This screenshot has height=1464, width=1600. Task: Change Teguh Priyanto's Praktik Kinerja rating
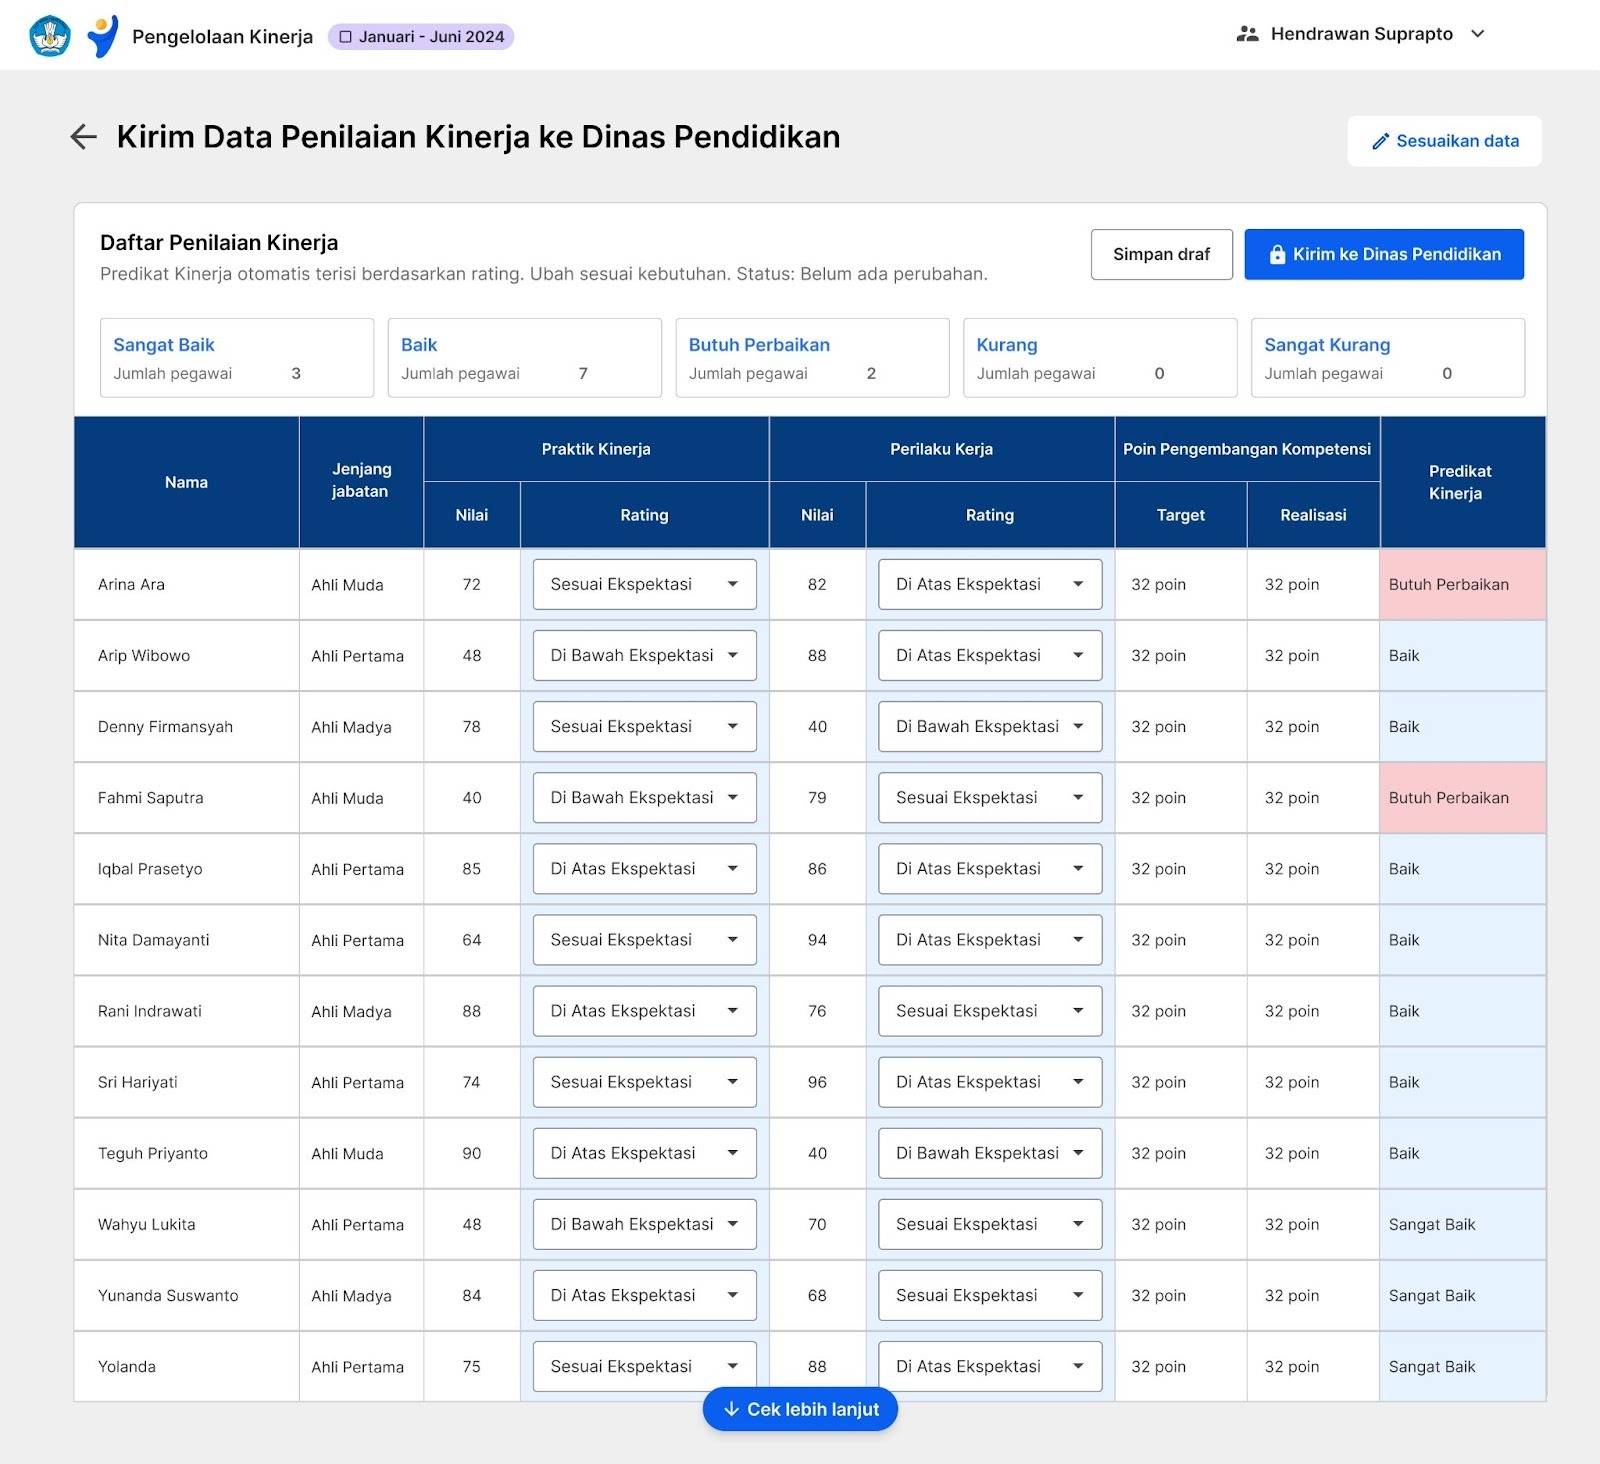point(644,1153)
